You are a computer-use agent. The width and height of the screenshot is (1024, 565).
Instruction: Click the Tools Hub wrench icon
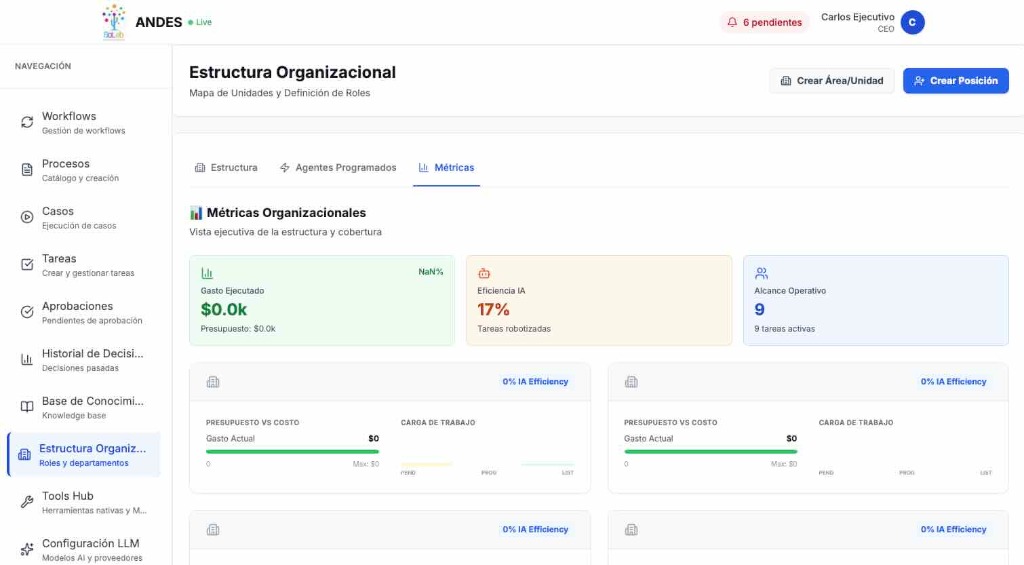point(27,502)
